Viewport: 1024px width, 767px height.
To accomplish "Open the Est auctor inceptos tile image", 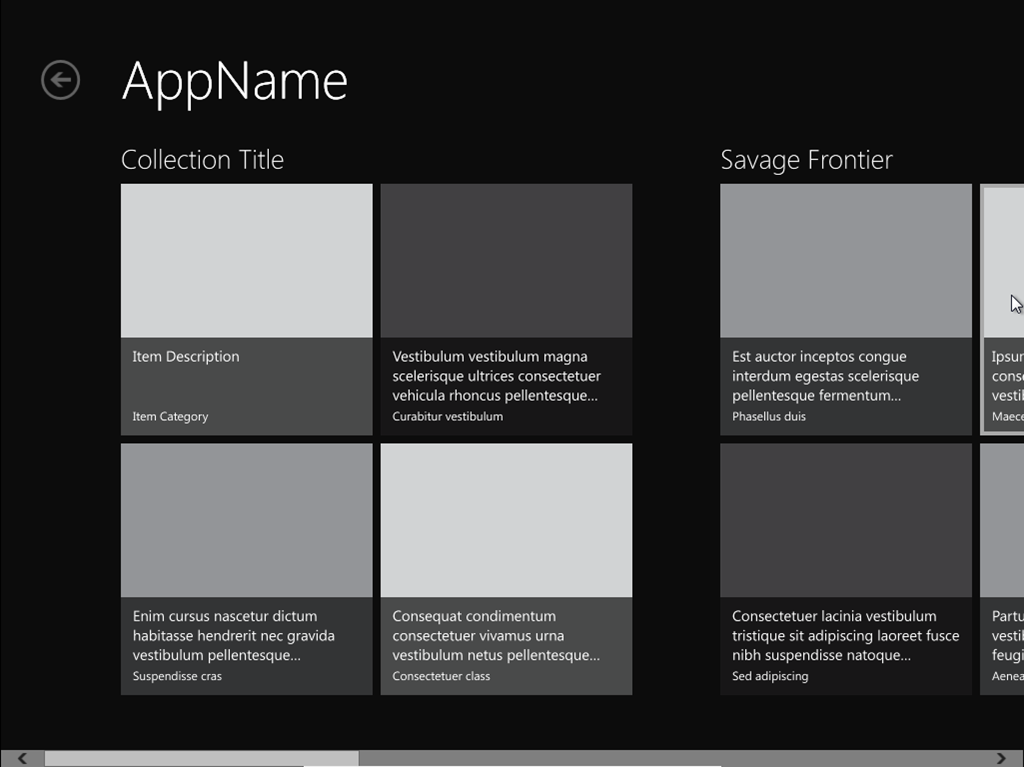I will [x=846, y=261].
